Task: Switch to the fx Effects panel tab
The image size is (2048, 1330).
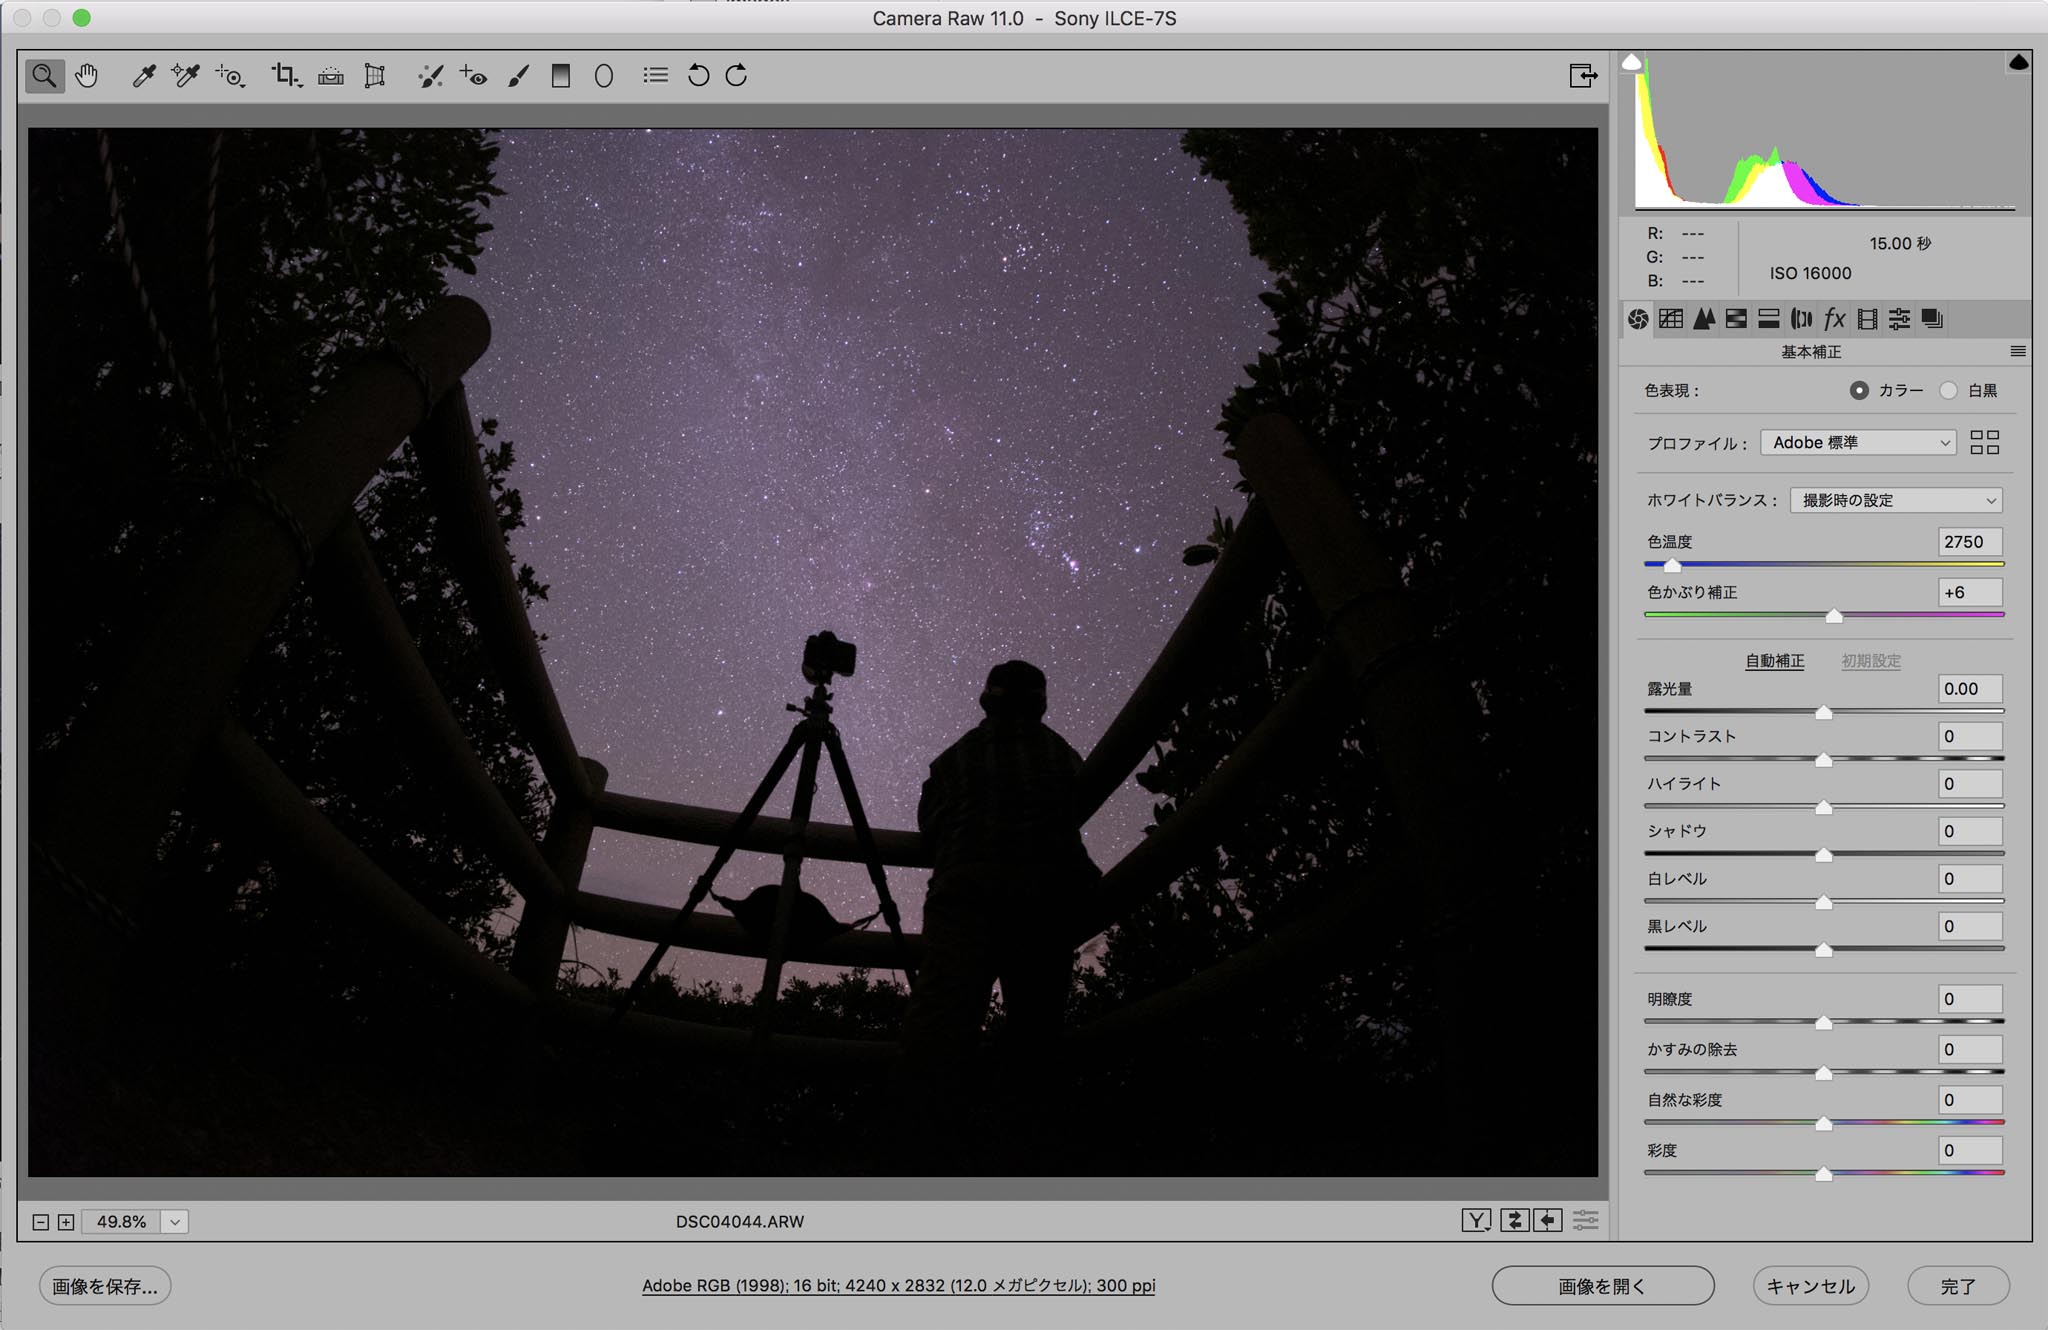Action: click(x=1834, y=319)
